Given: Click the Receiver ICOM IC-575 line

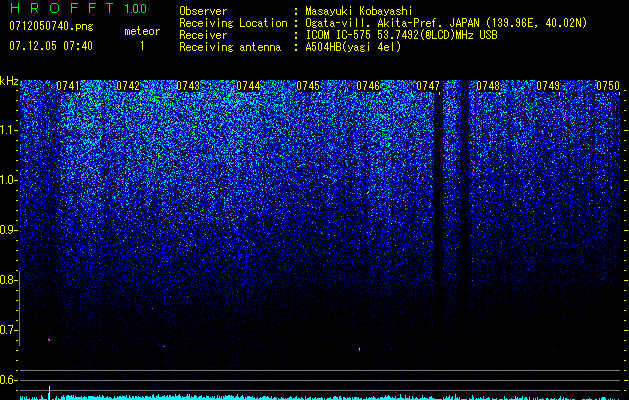Looking at the screenshot, I should (338, 35).
